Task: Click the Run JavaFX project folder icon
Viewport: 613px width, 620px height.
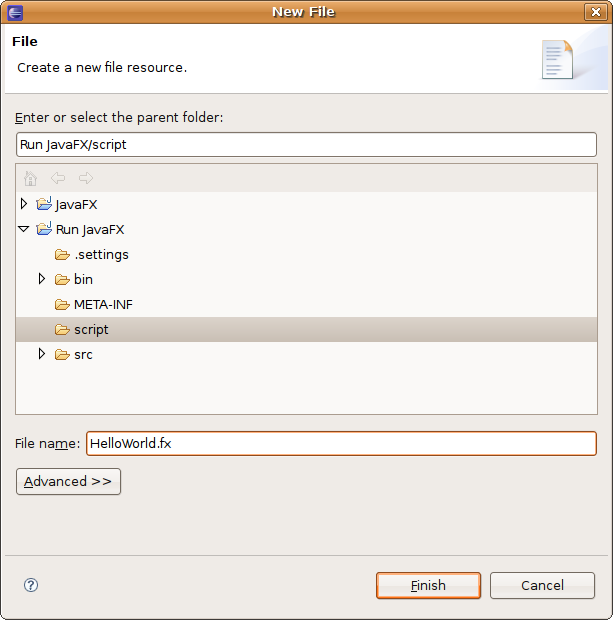Action: (44, 229)
